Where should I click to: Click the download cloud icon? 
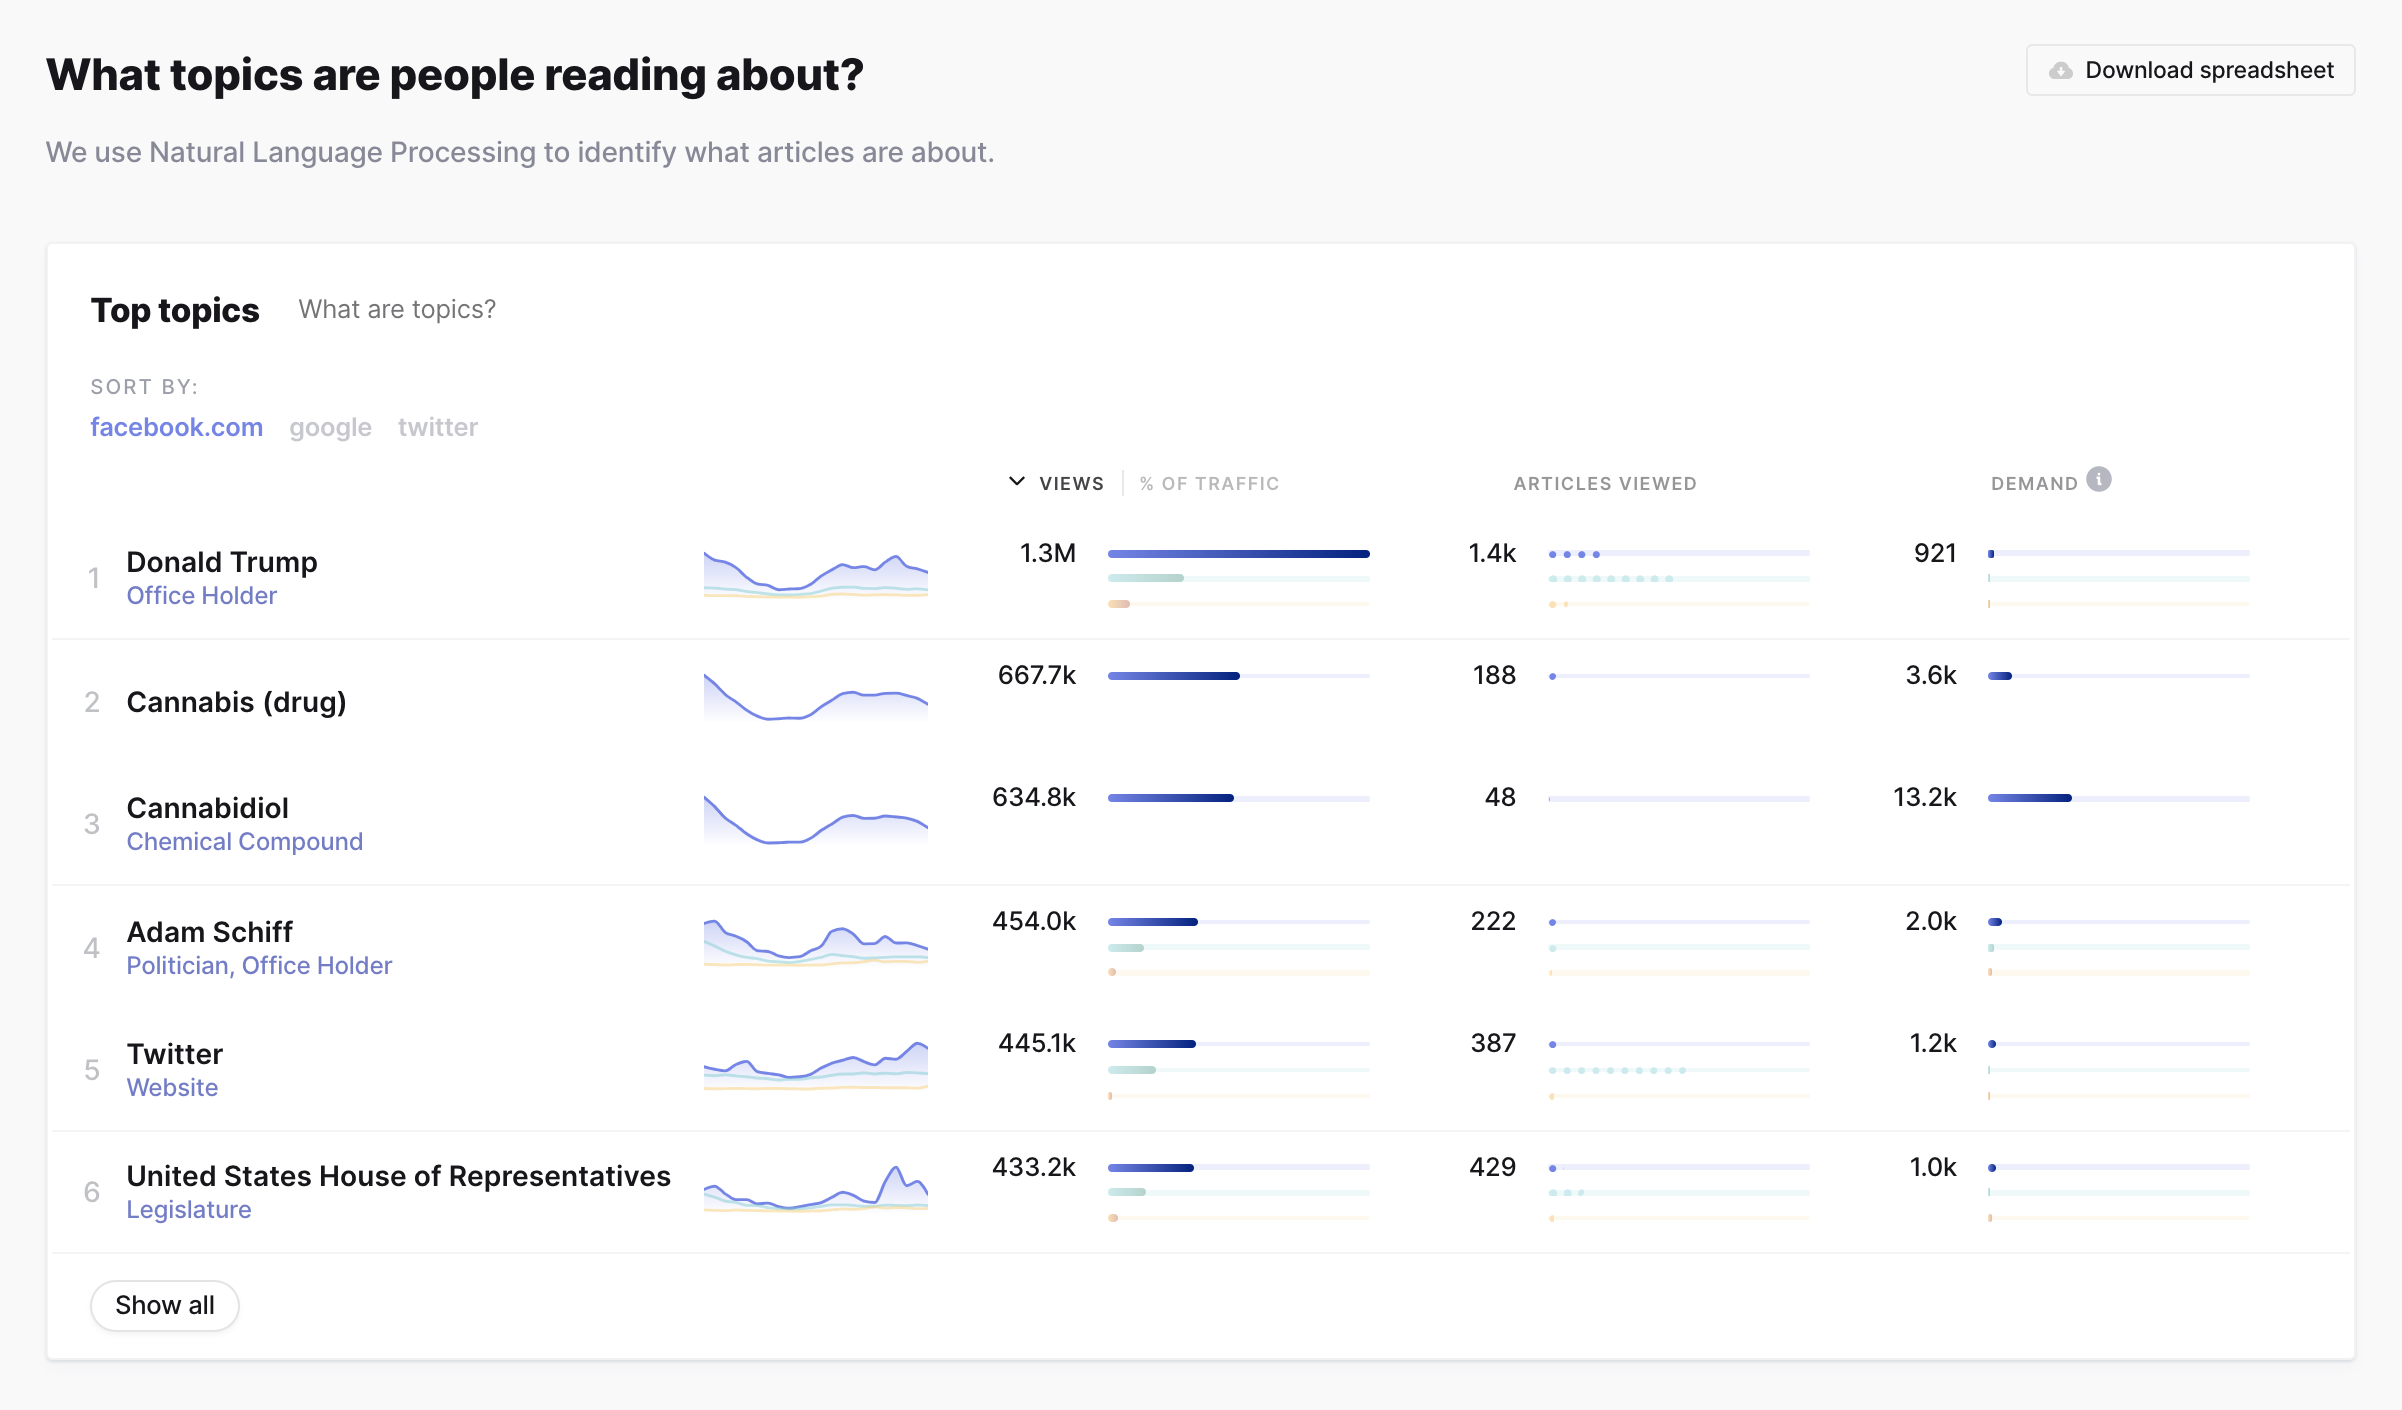[x=2059, y=70]
